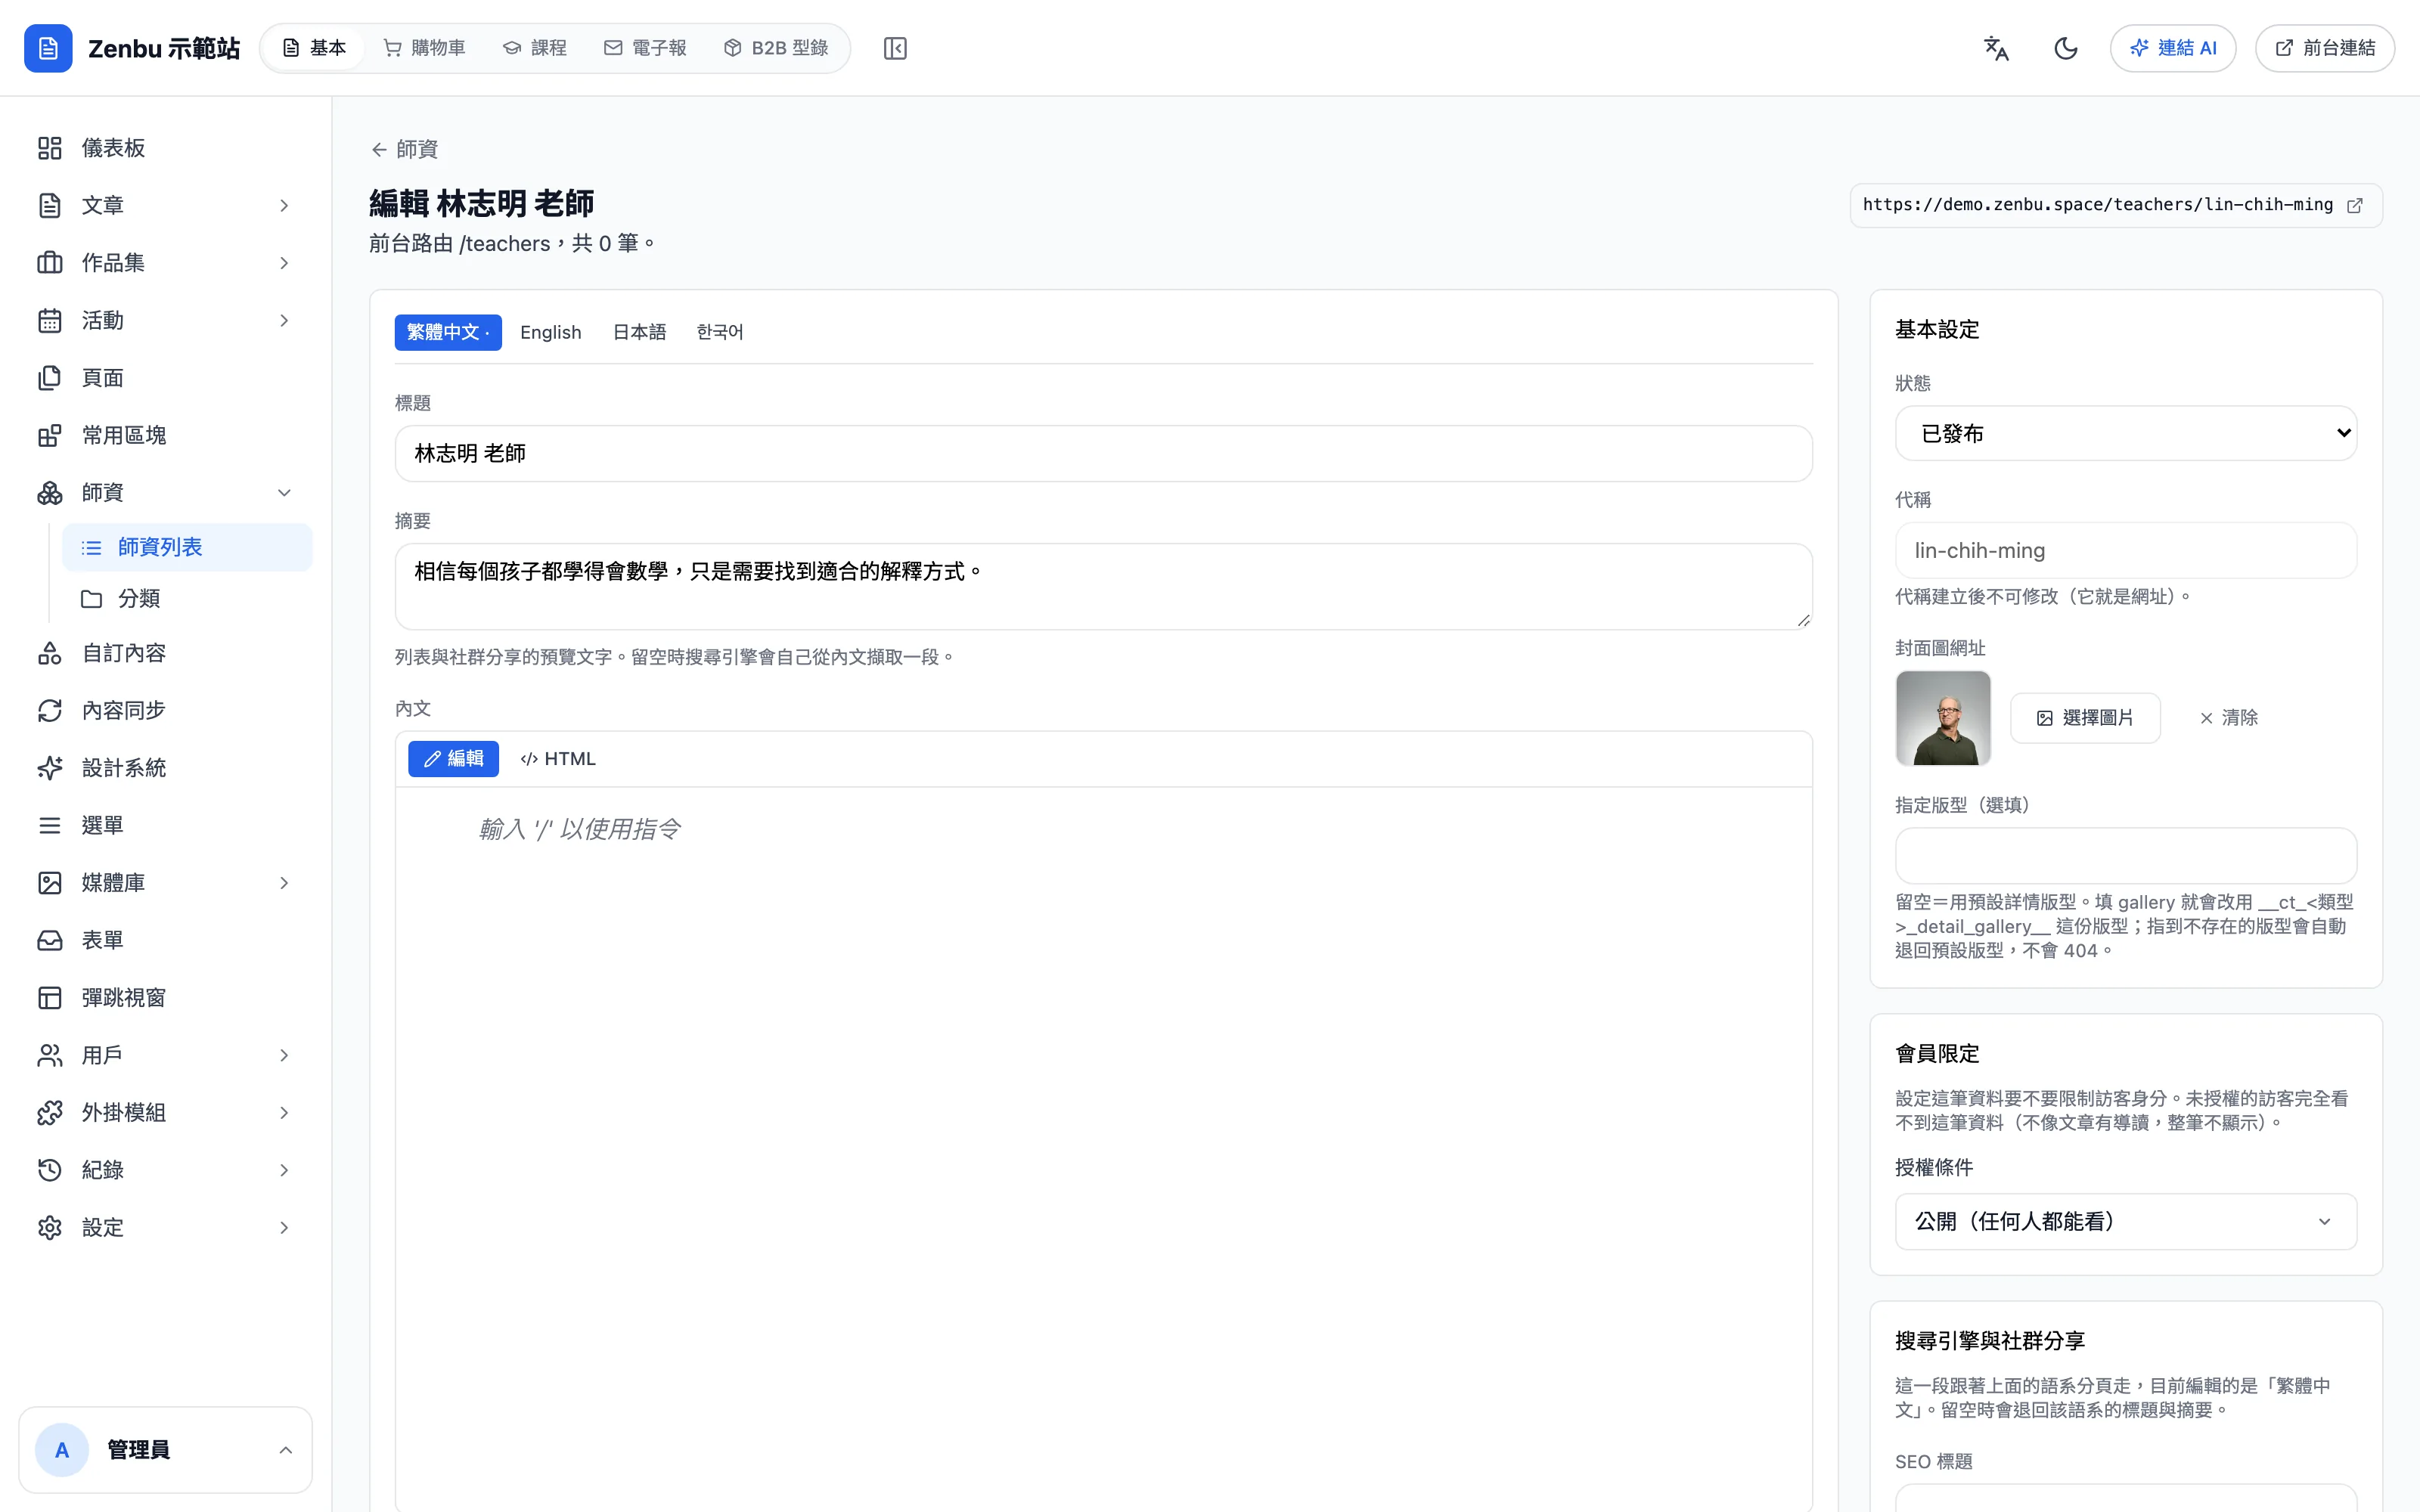The width and height of the screenshot is (2420, 1512).
Task: Open external link icon next to teacher URL
Action: (x=2355, y=205)
